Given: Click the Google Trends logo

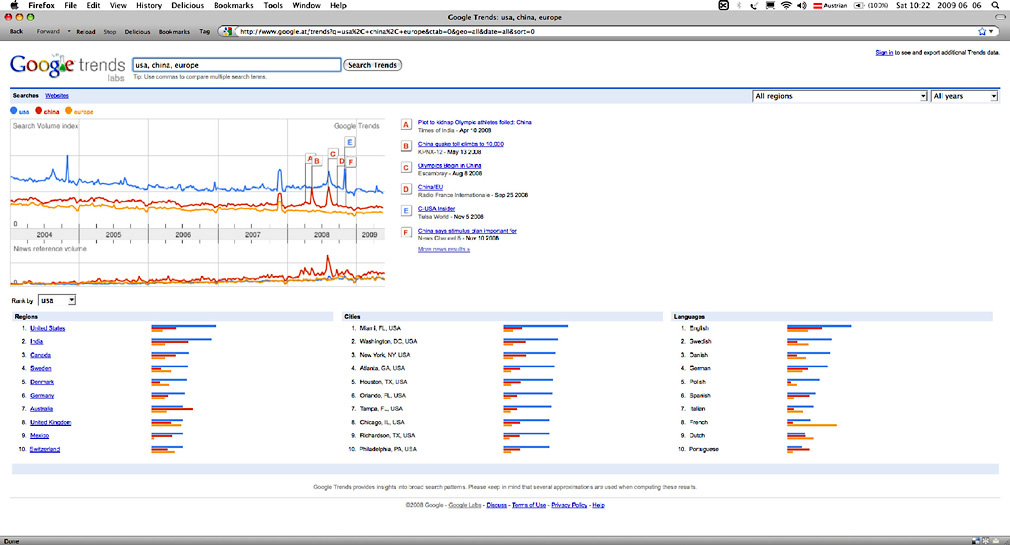Looking at the screenshot, I should [x=65, y=66].
